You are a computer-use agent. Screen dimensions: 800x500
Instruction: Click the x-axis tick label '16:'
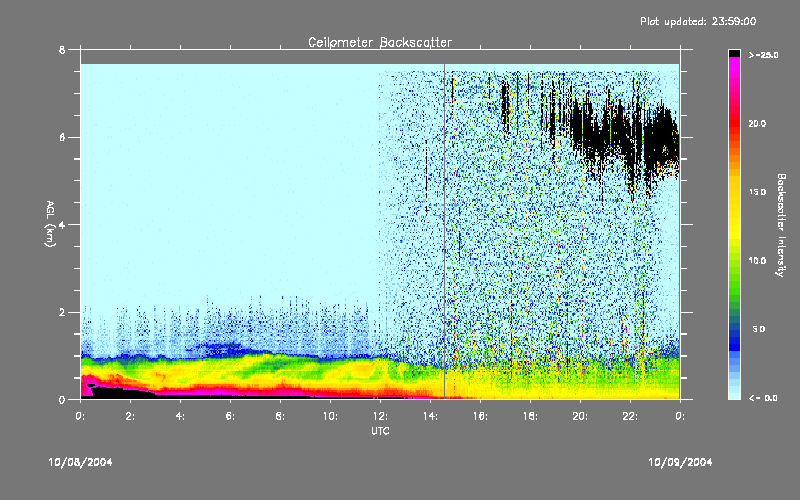click(480, 416)
